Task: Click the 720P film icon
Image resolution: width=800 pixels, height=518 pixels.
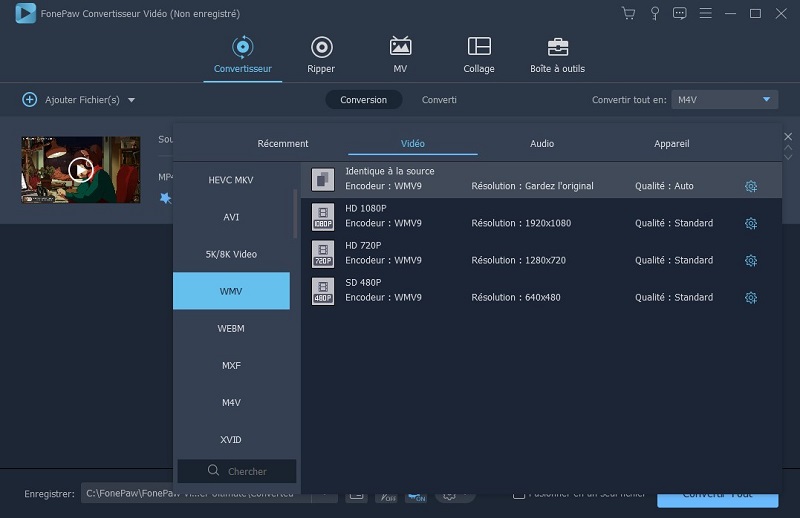Action: [x=323, y=254]
